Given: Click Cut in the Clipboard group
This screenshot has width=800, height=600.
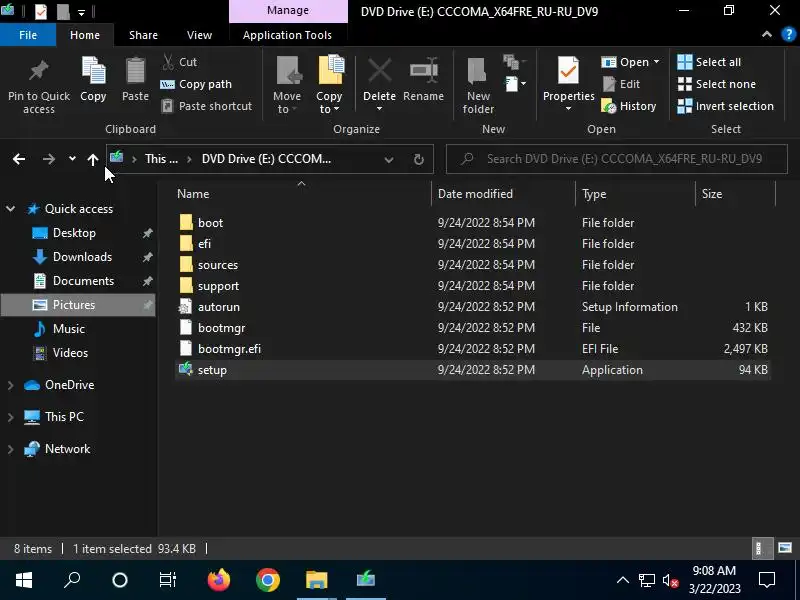Looking at the screenshot, I should (x=179, y=62).
